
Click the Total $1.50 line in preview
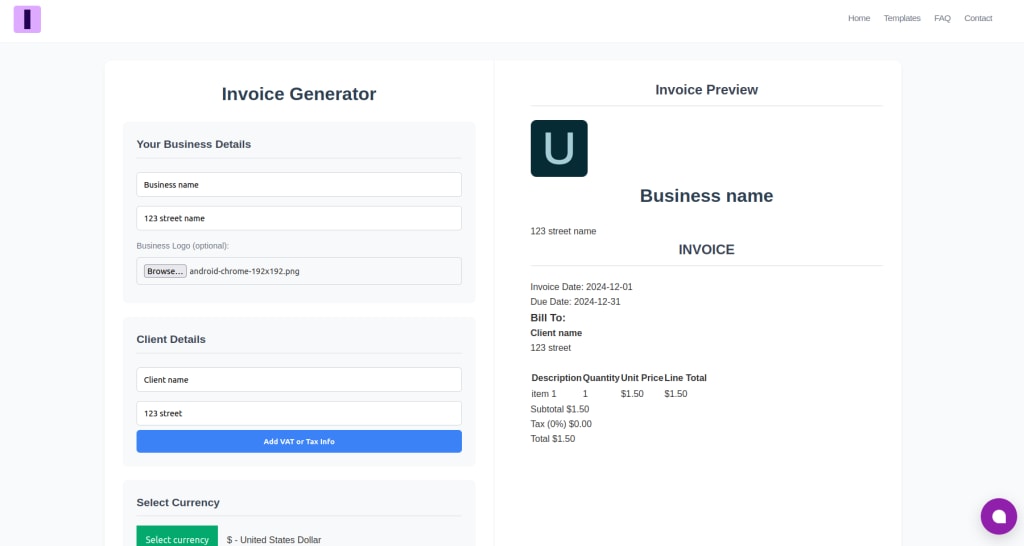coord(552,439)
